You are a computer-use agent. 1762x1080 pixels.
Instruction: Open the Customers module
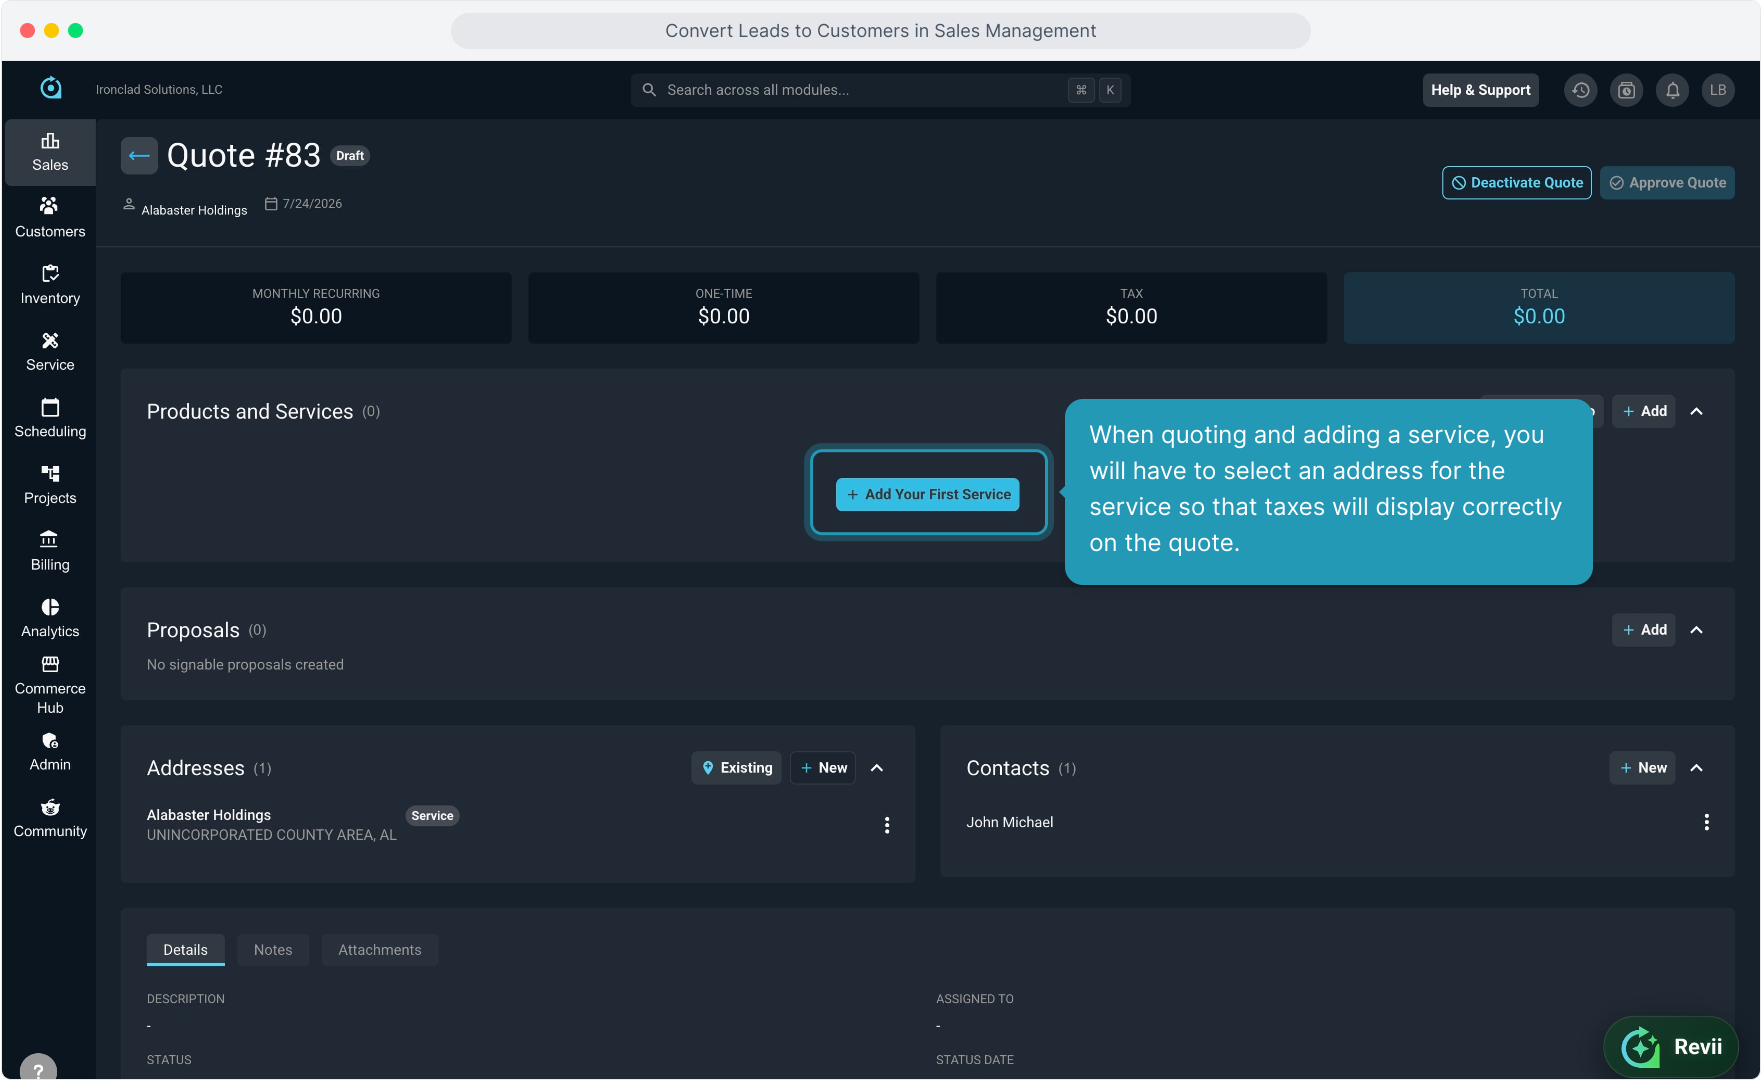tap(50, 218)
